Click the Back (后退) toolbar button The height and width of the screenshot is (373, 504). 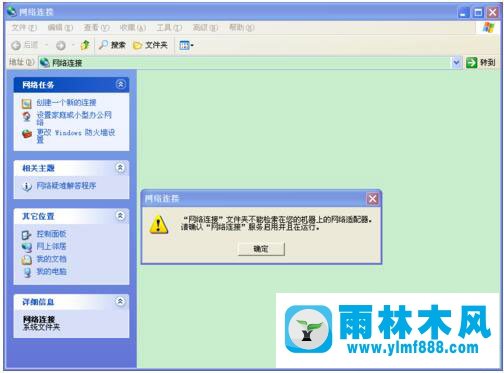point(25,45)
